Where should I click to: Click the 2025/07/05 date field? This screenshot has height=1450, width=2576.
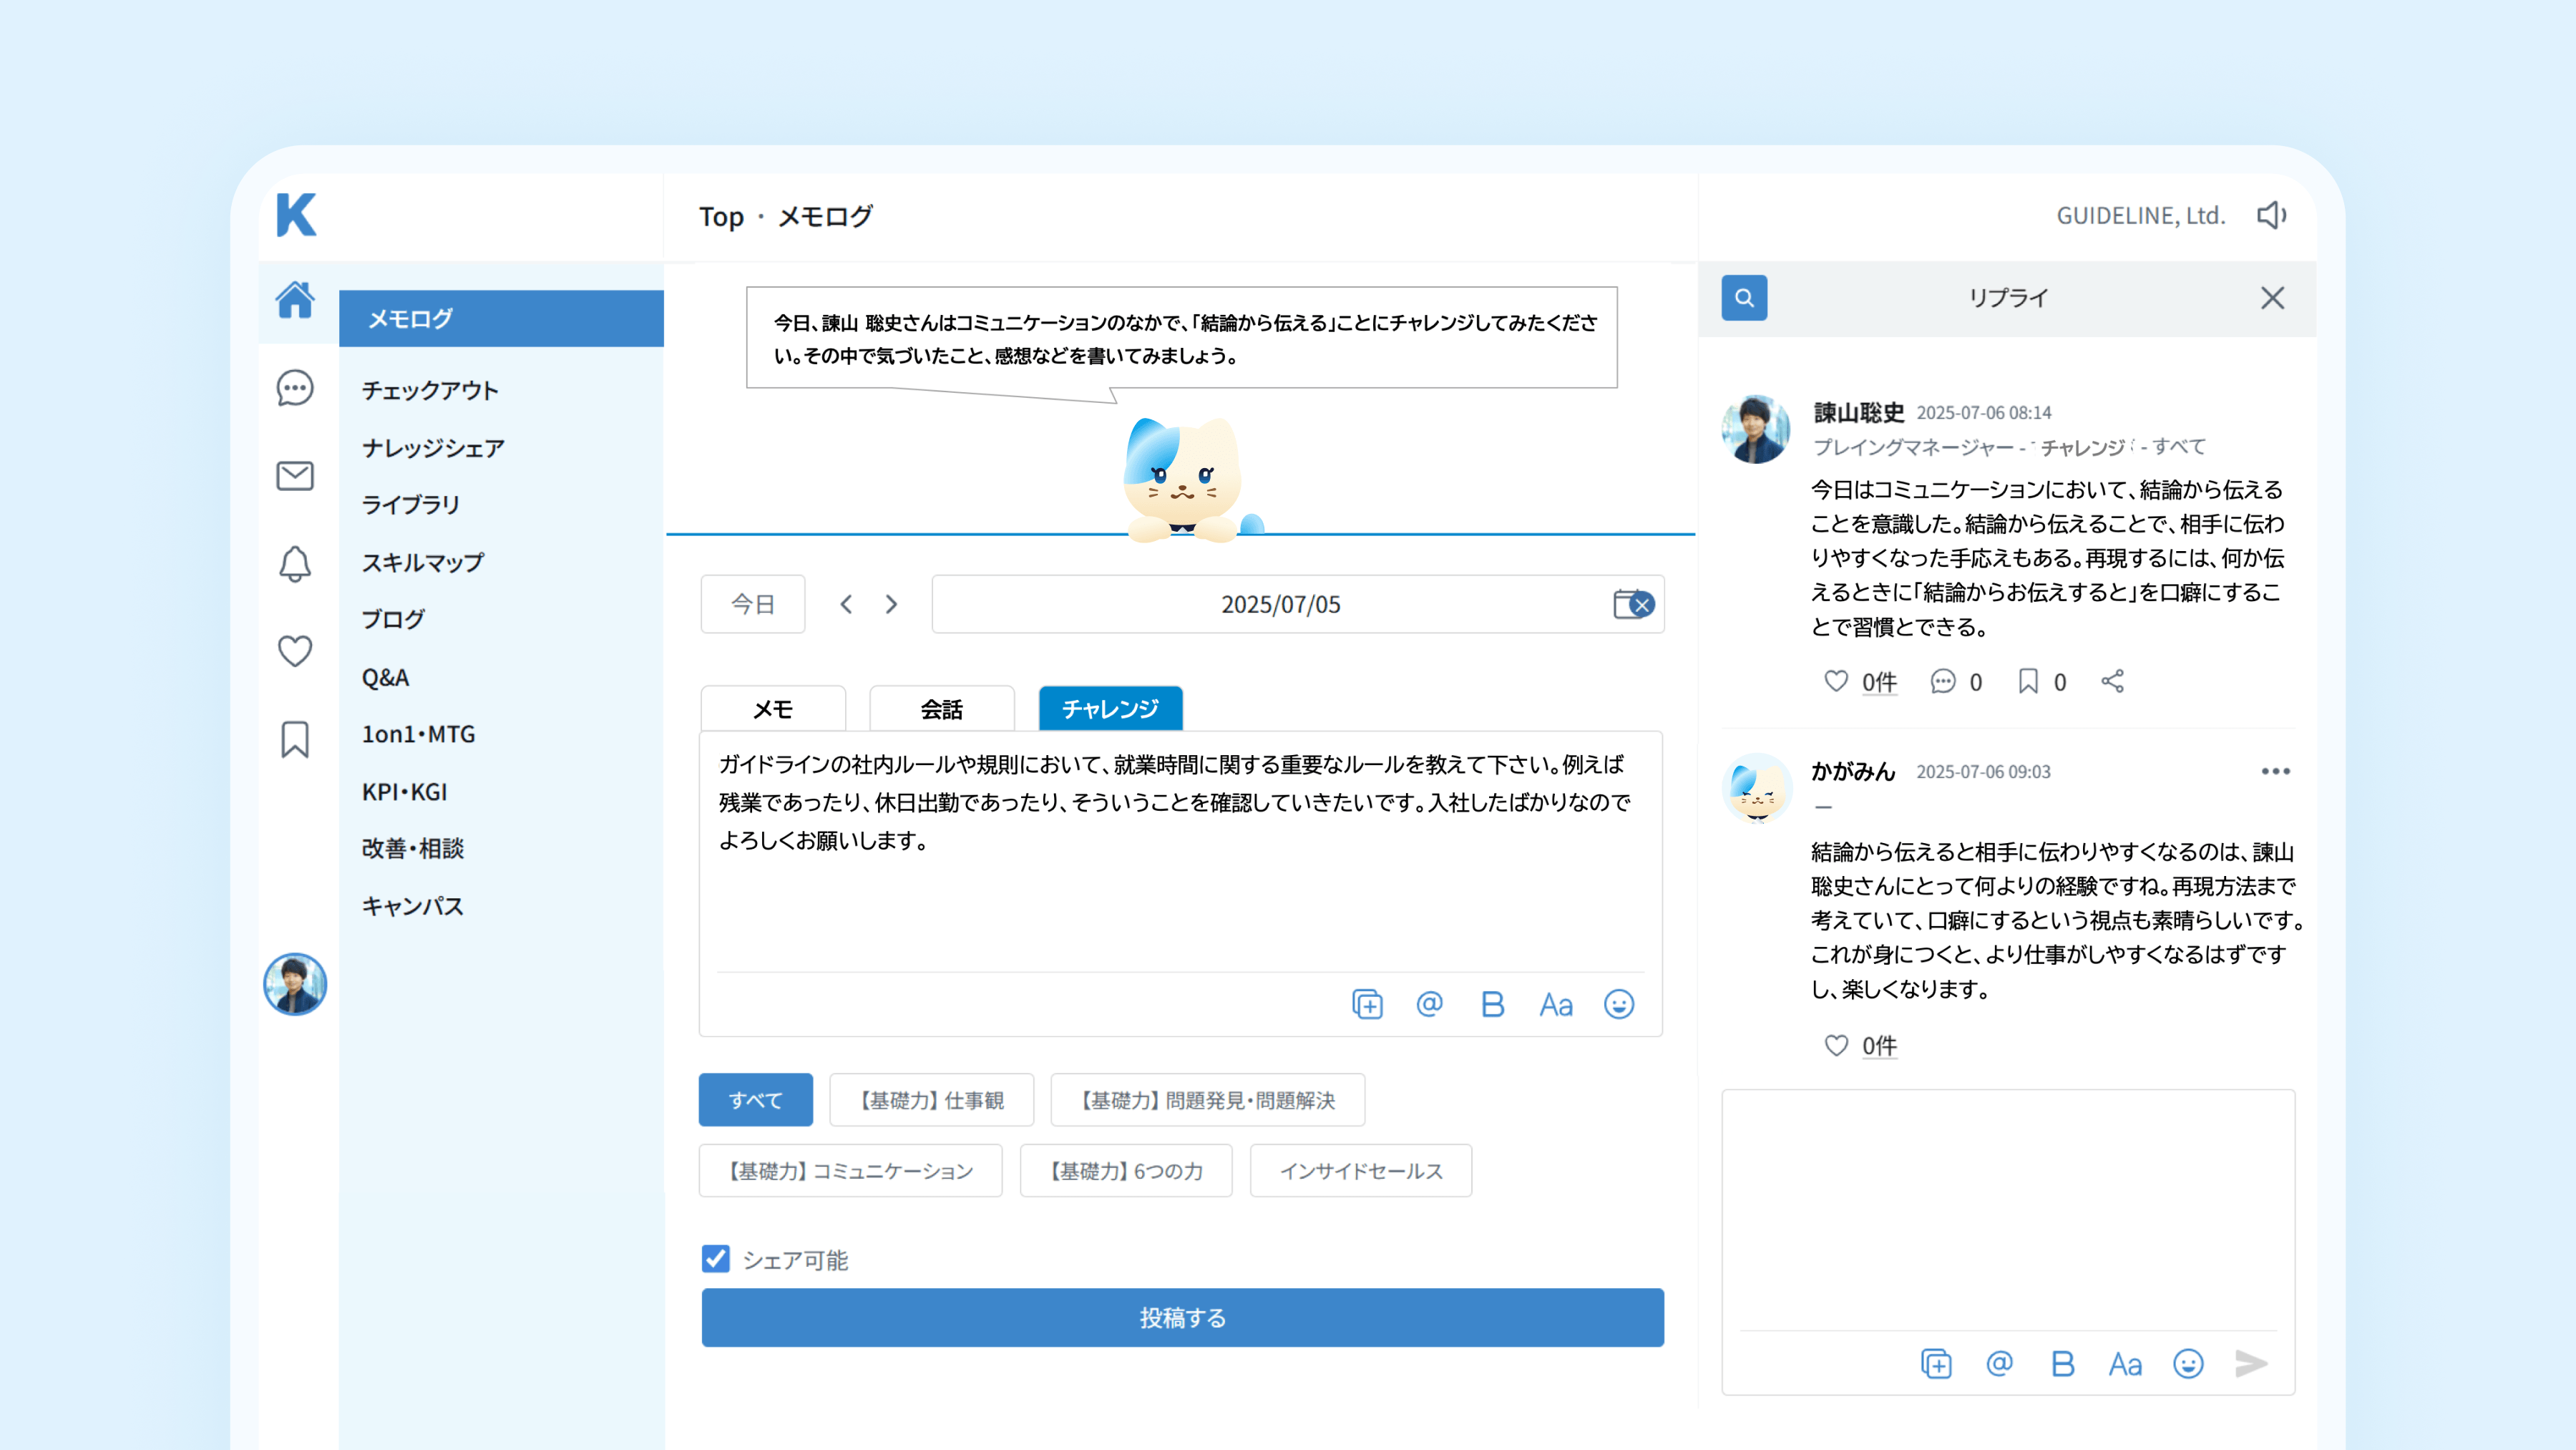click(1298, 604)
